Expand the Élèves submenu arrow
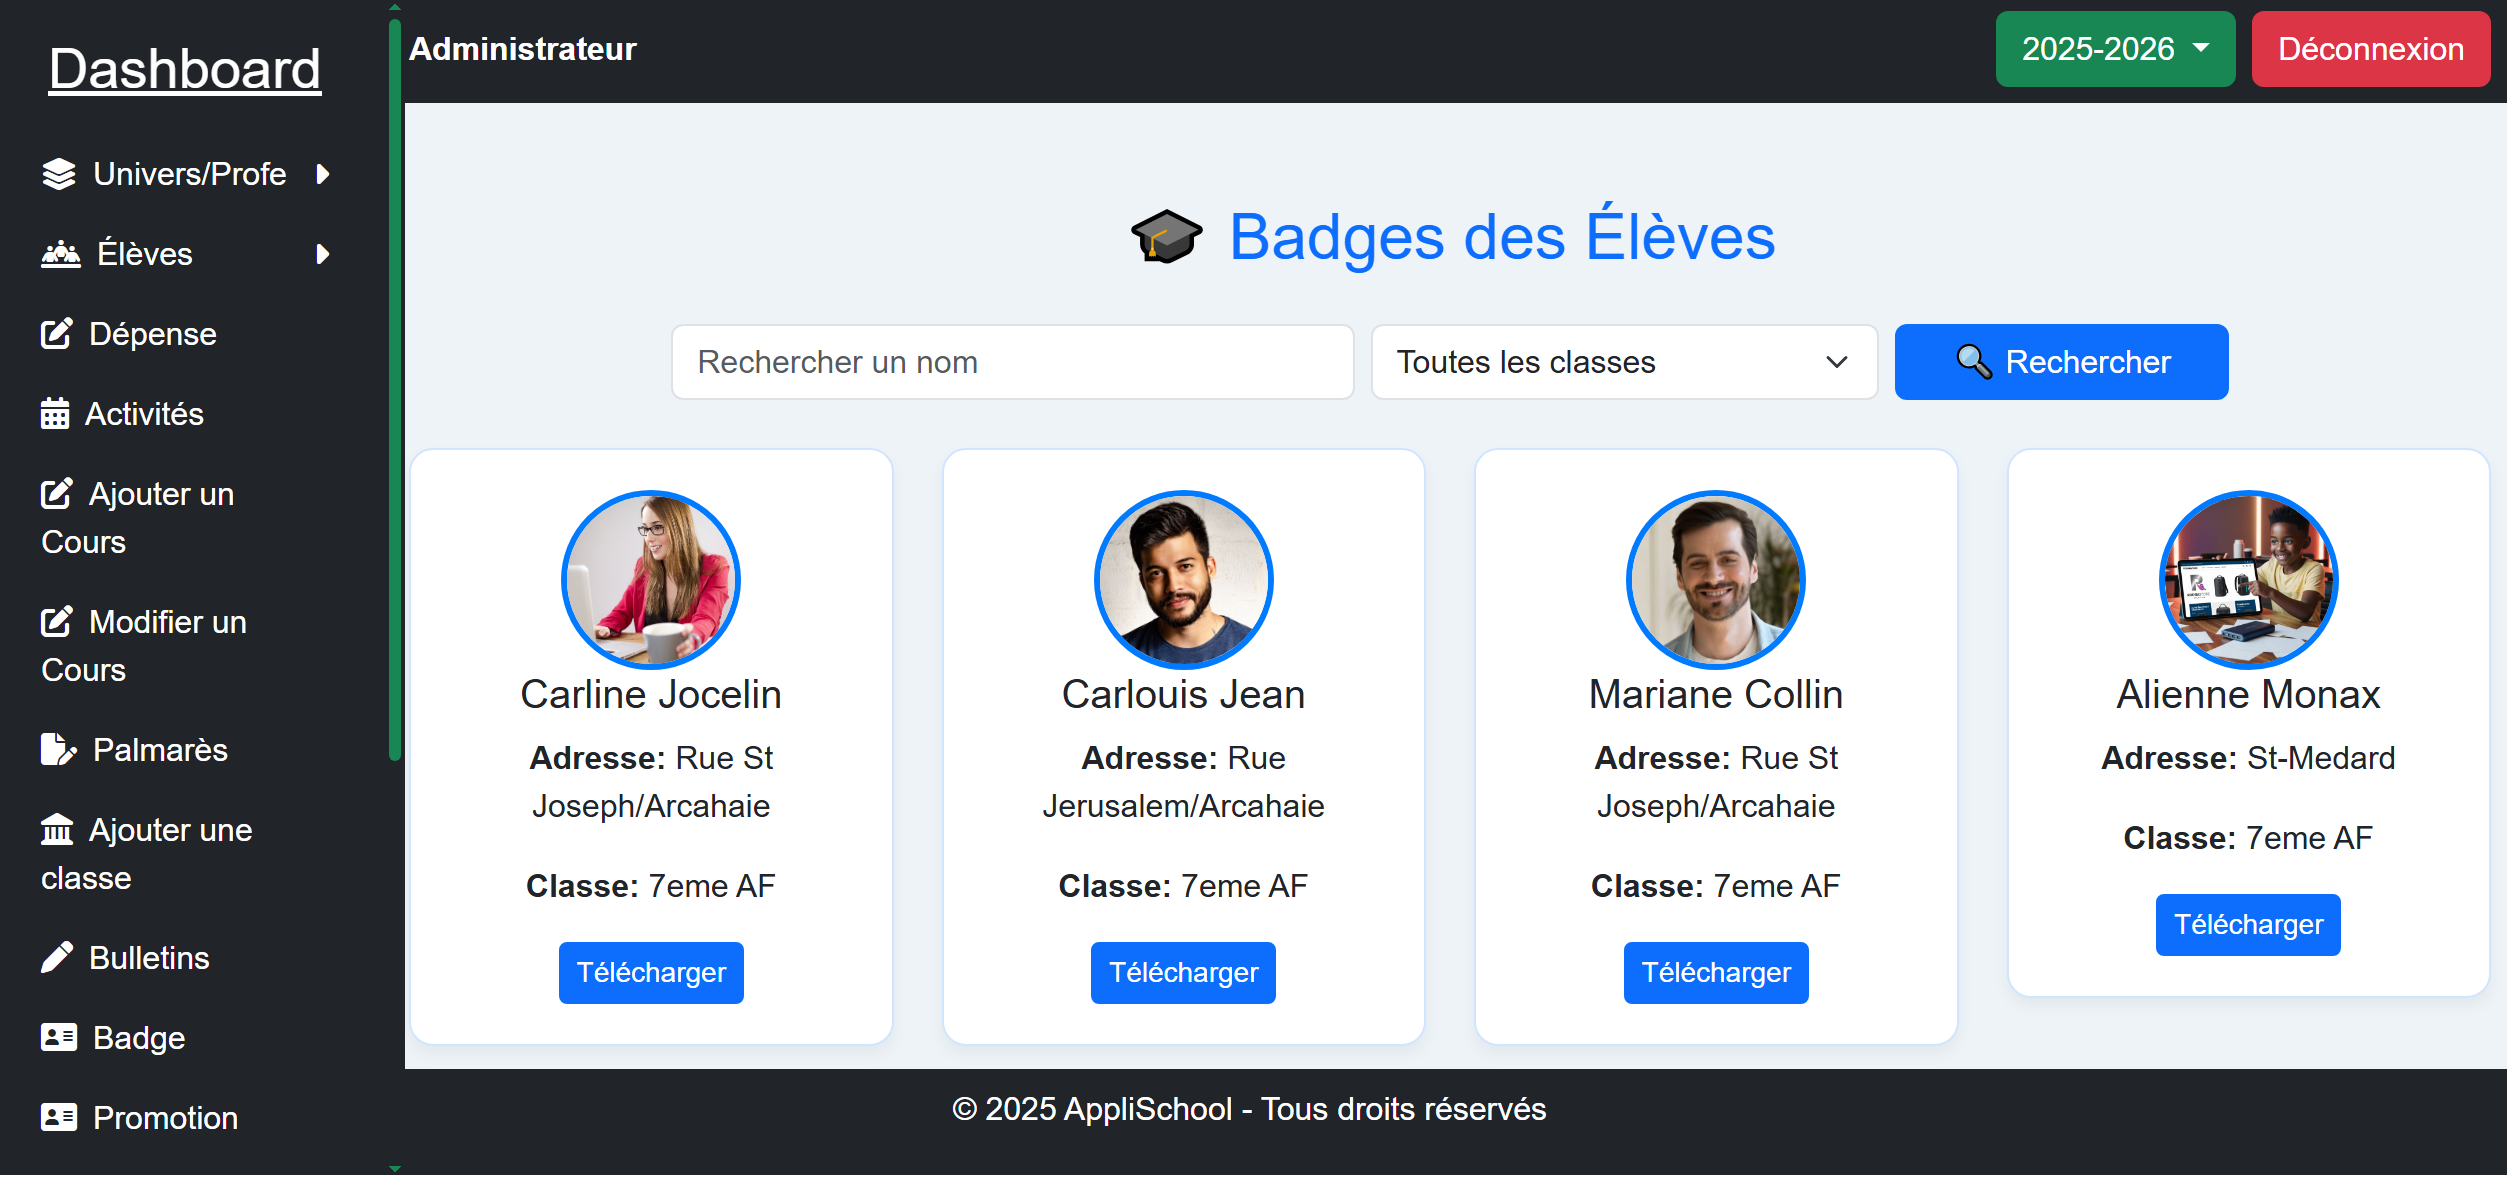 pyautogui.click(x=322, y=254)
